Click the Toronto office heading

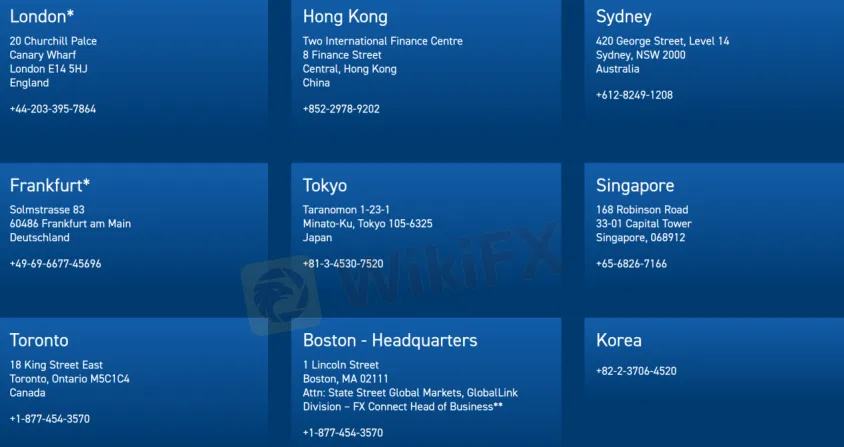(x=39, y=340)
